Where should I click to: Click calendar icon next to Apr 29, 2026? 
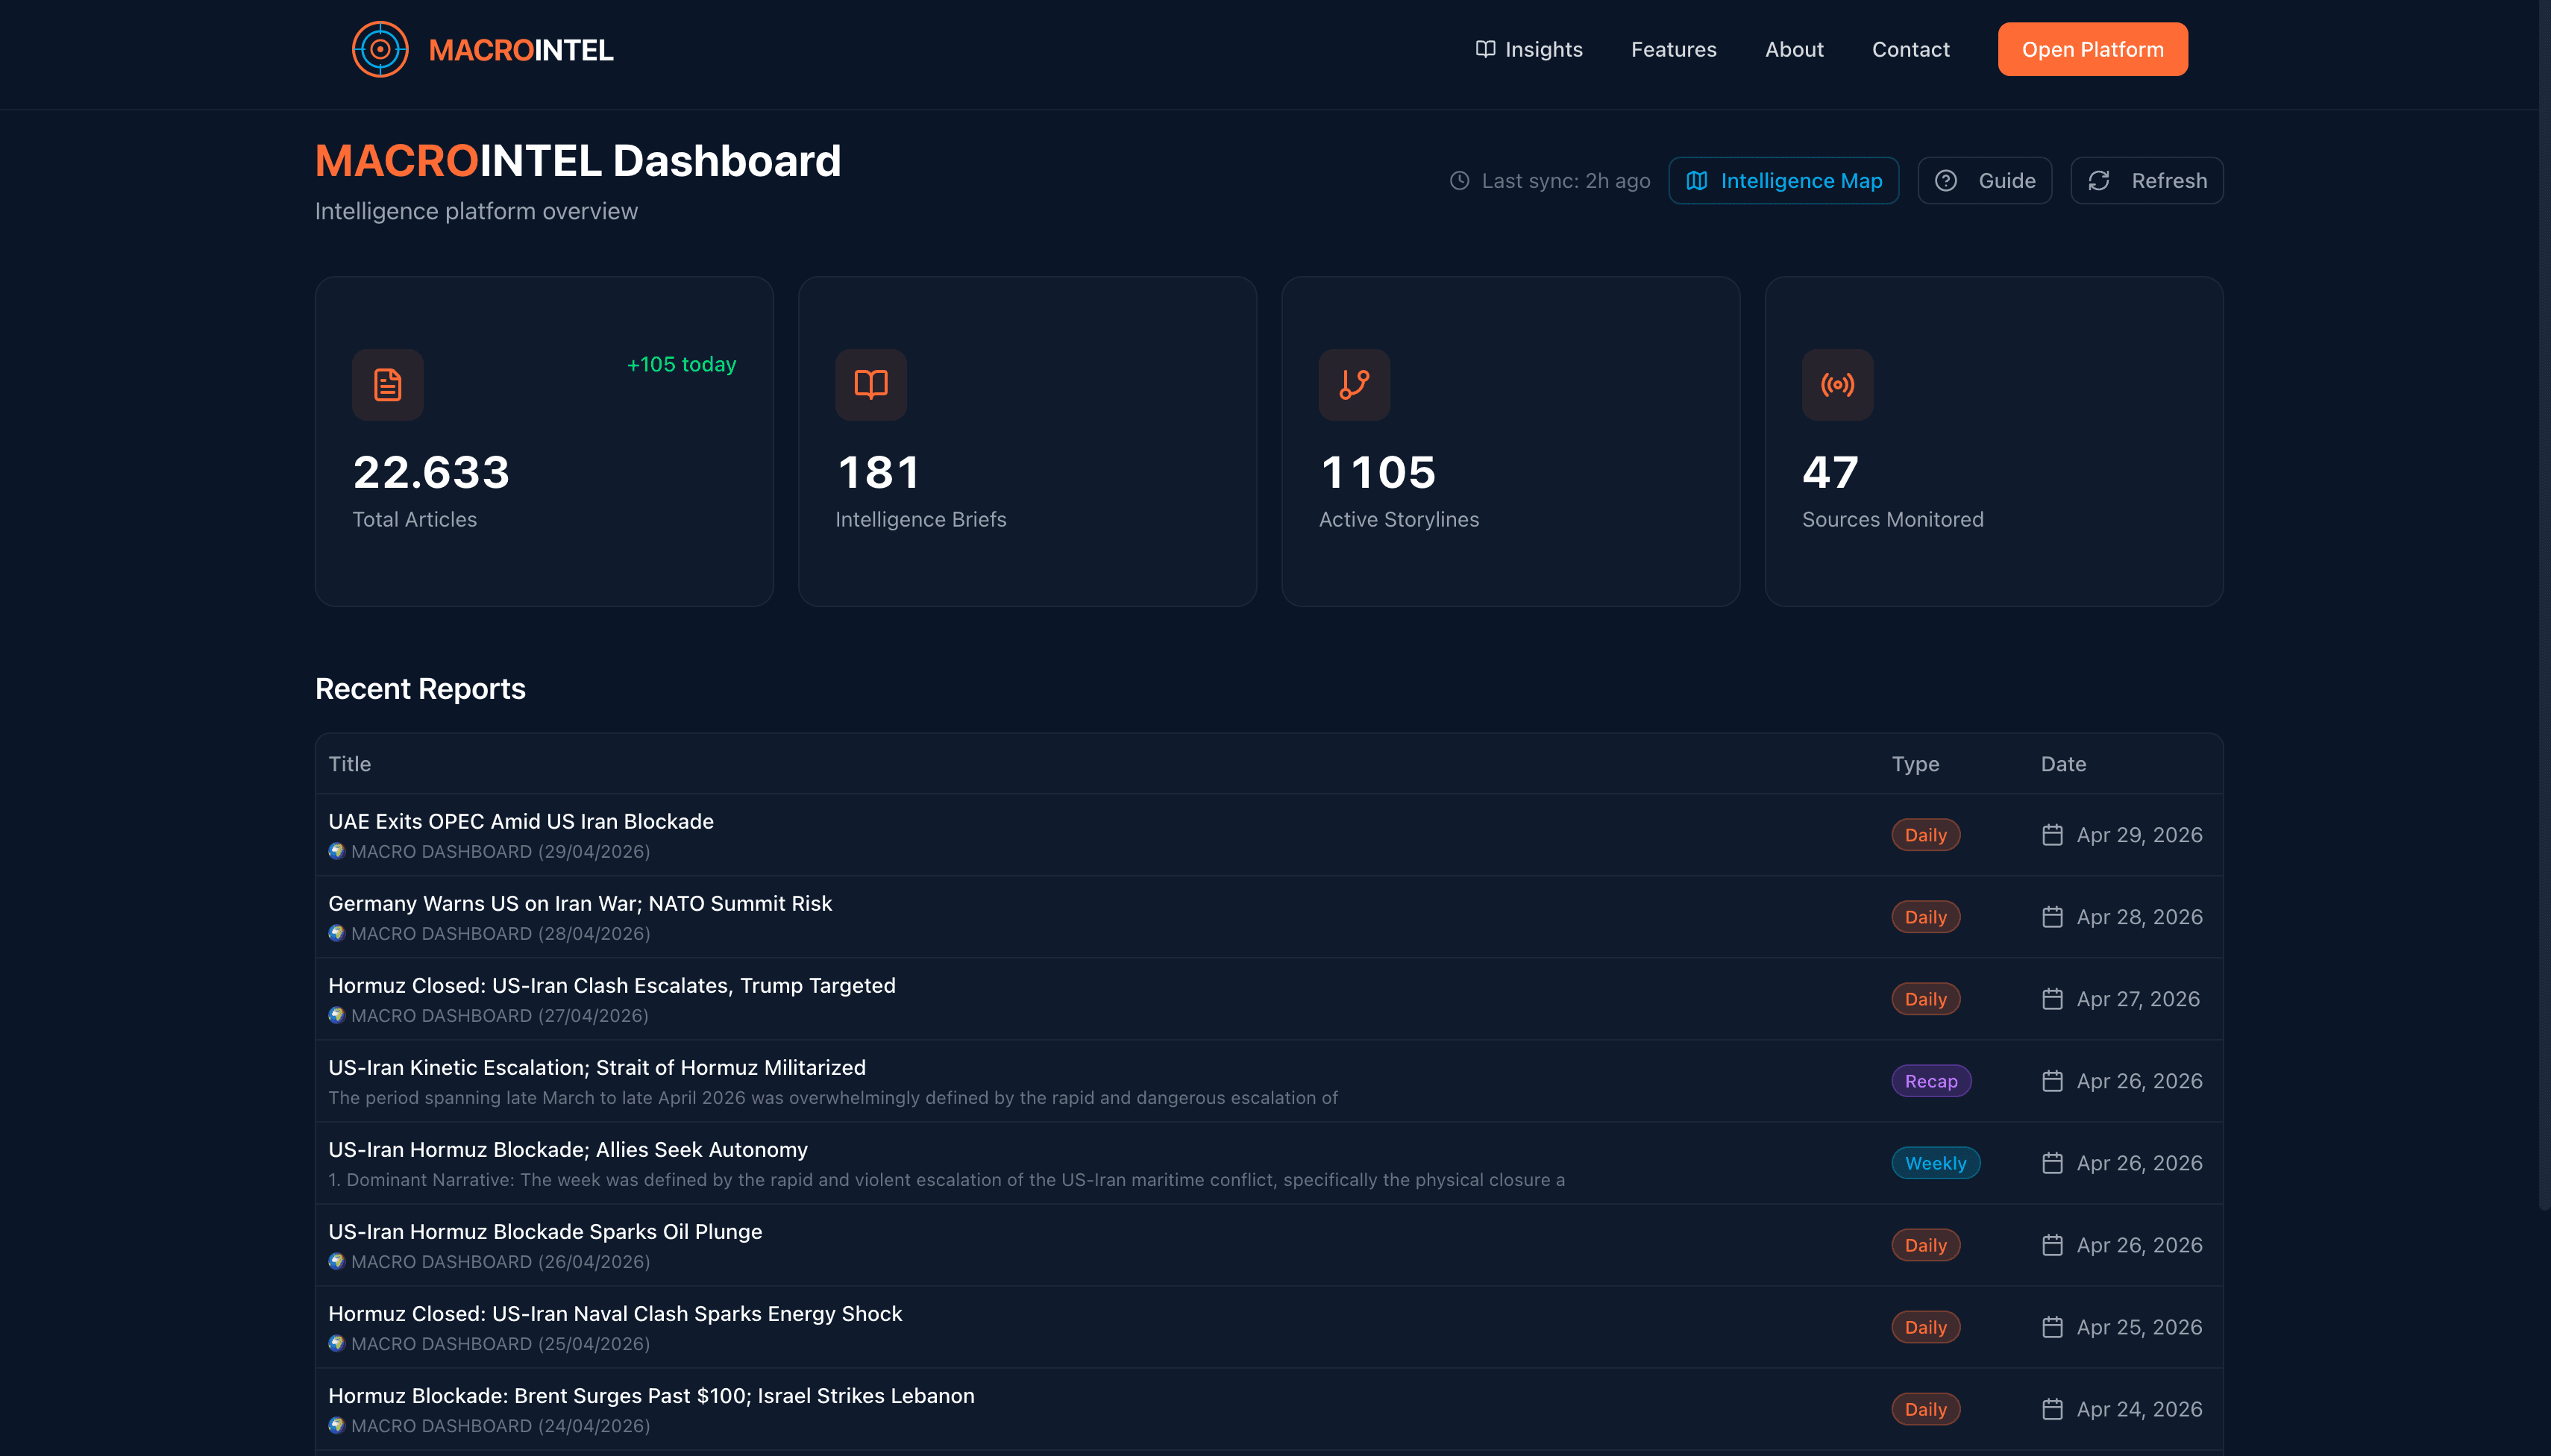click(2052, 835)
